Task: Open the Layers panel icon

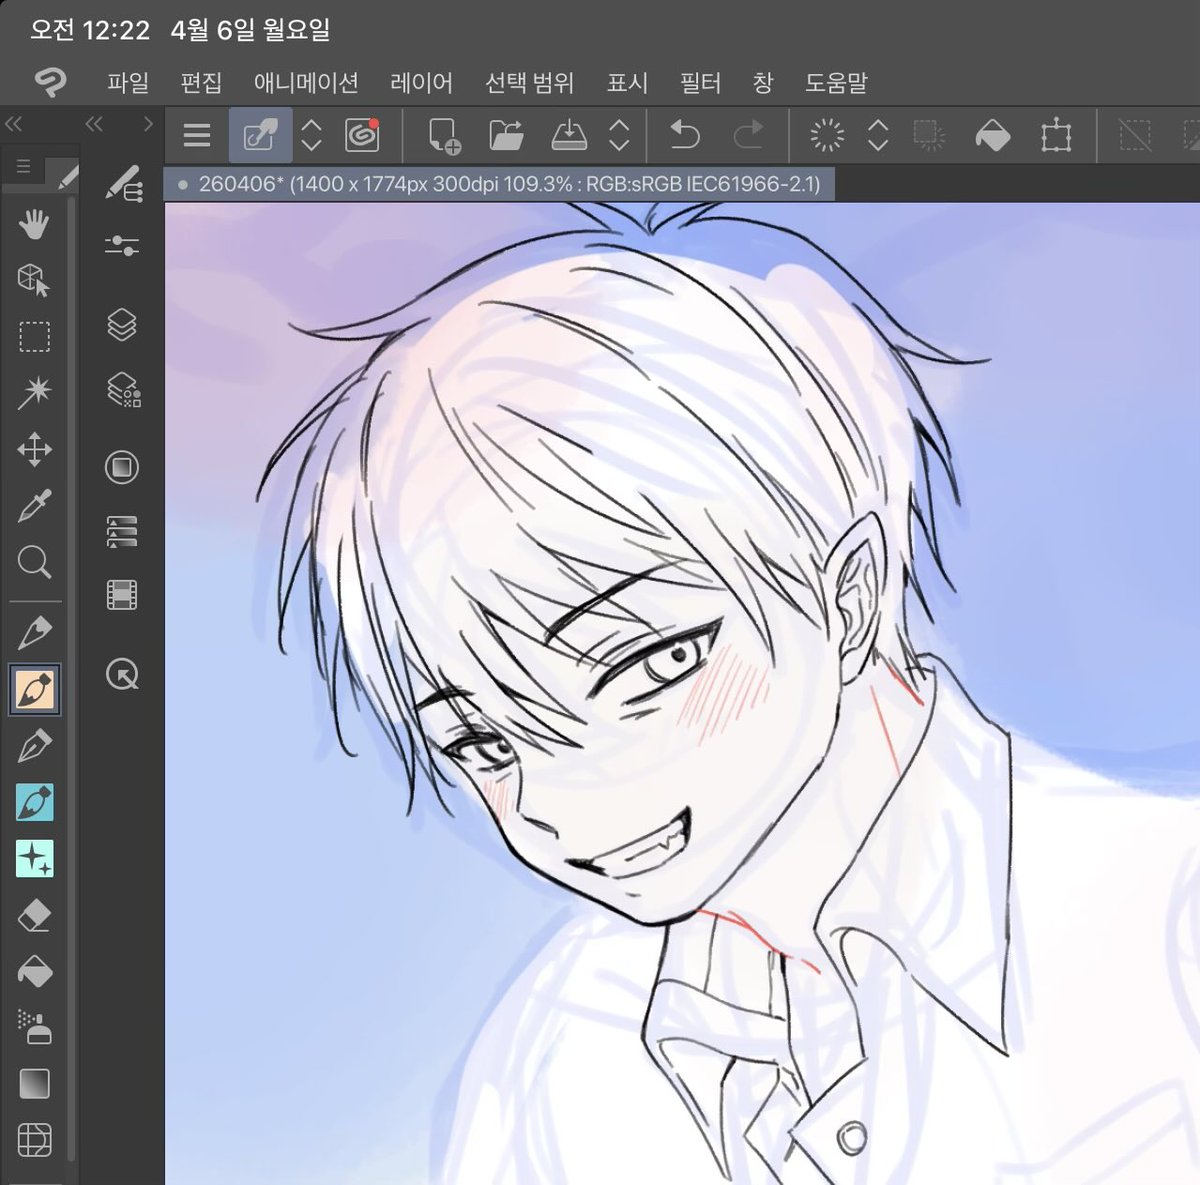Action: point(121,323)
